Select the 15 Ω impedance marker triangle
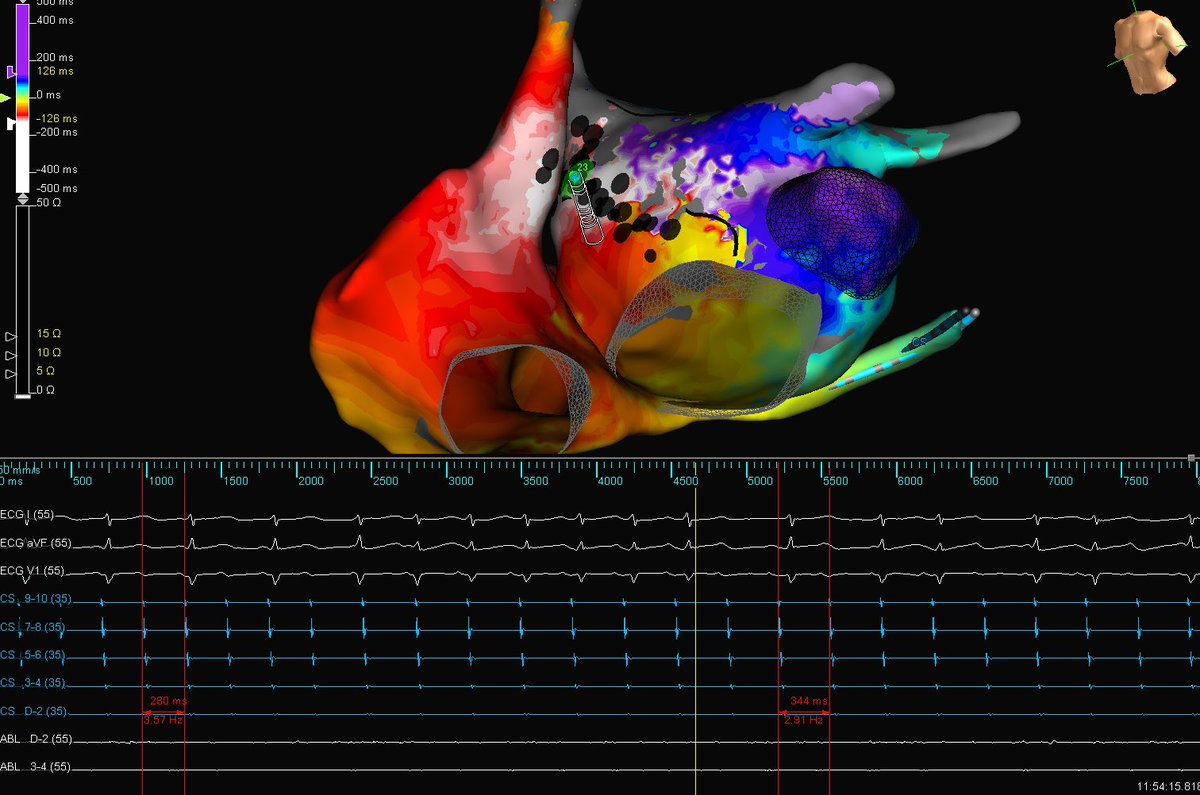Image resolution: width=1200 pixels, height=795 pixels. pyautogui.click(x=11, y=337)
